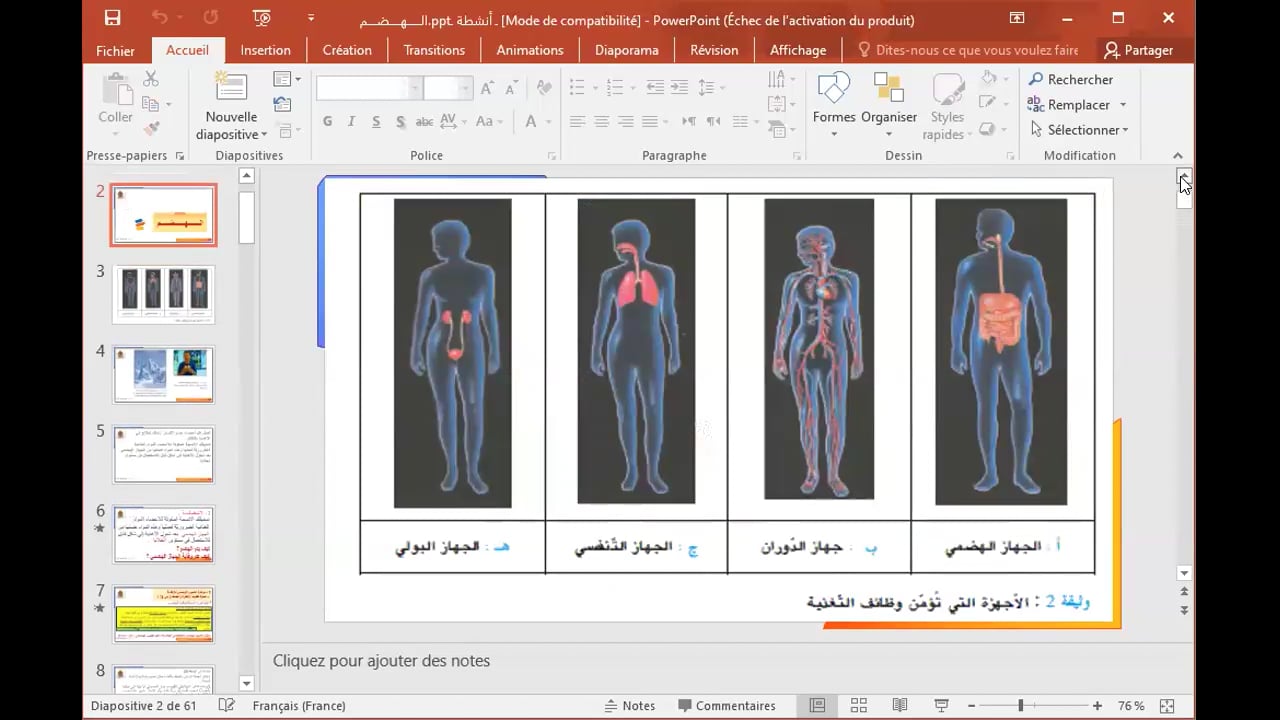Toggle normal view in status bar

point(817,706)
